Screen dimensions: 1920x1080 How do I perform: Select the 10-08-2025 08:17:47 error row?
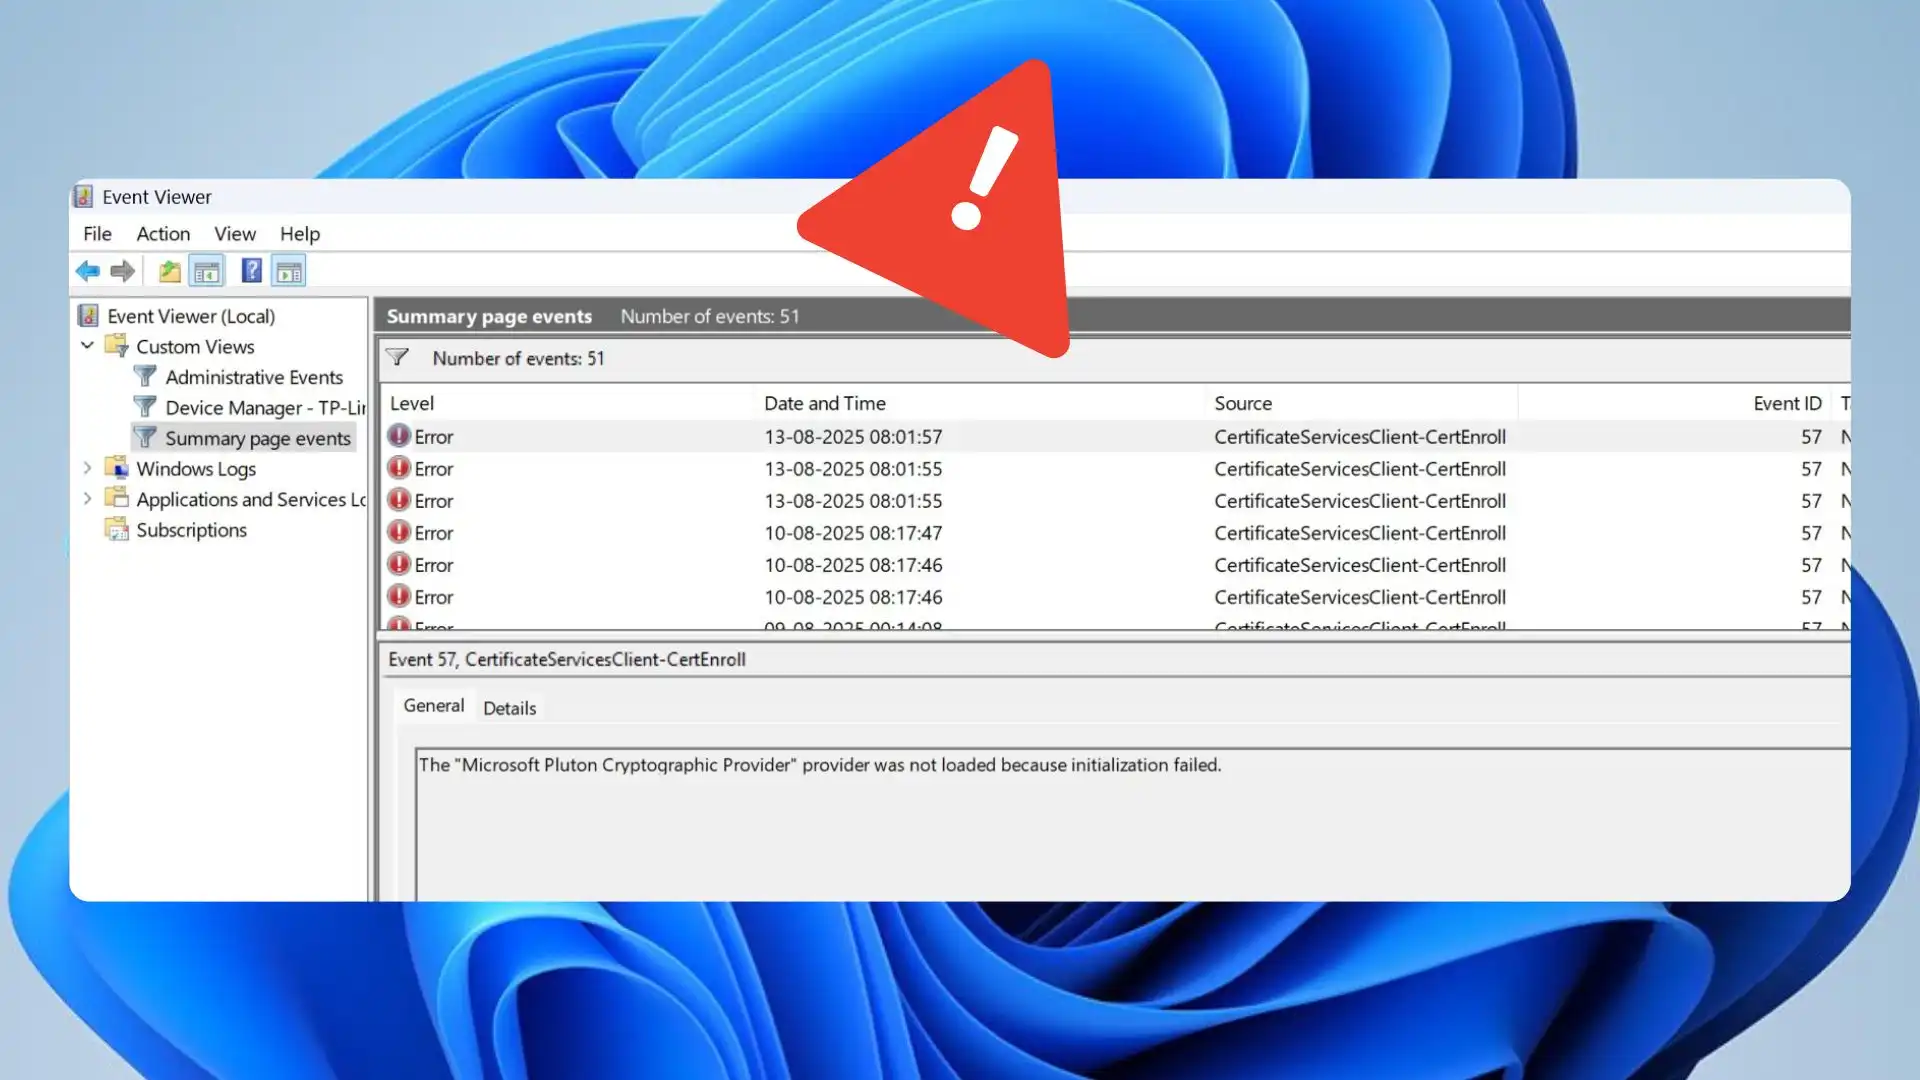(x=853, y=533)
